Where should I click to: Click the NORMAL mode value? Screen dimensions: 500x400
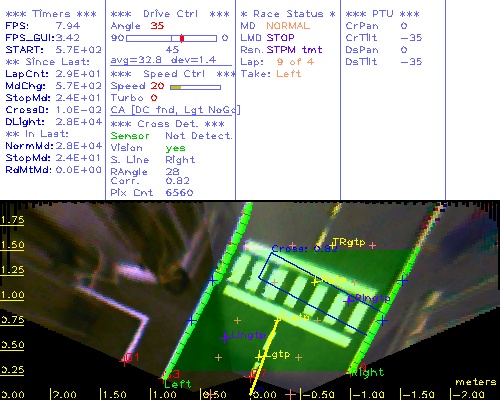click(288, 26)
